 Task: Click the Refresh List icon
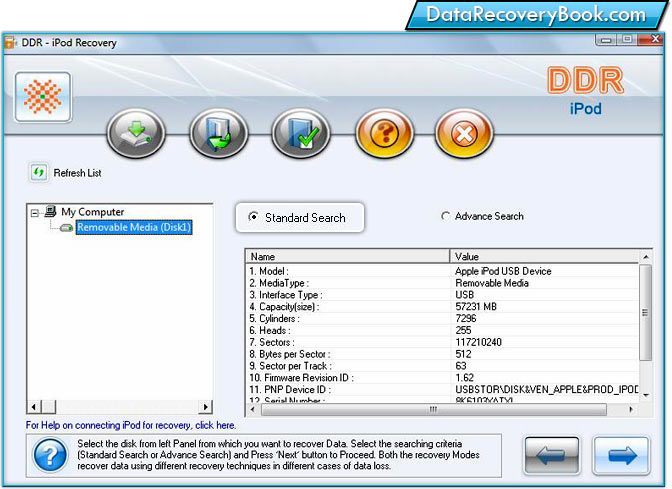(x=39, y=173)
